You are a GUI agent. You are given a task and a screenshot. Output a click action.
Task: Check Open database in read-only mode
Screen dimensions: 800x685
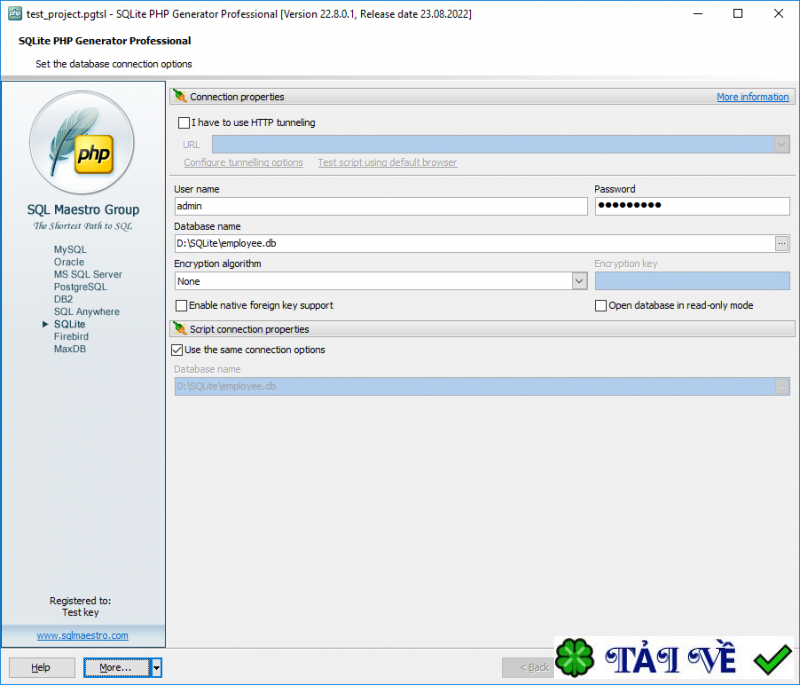tap(599, 306)
